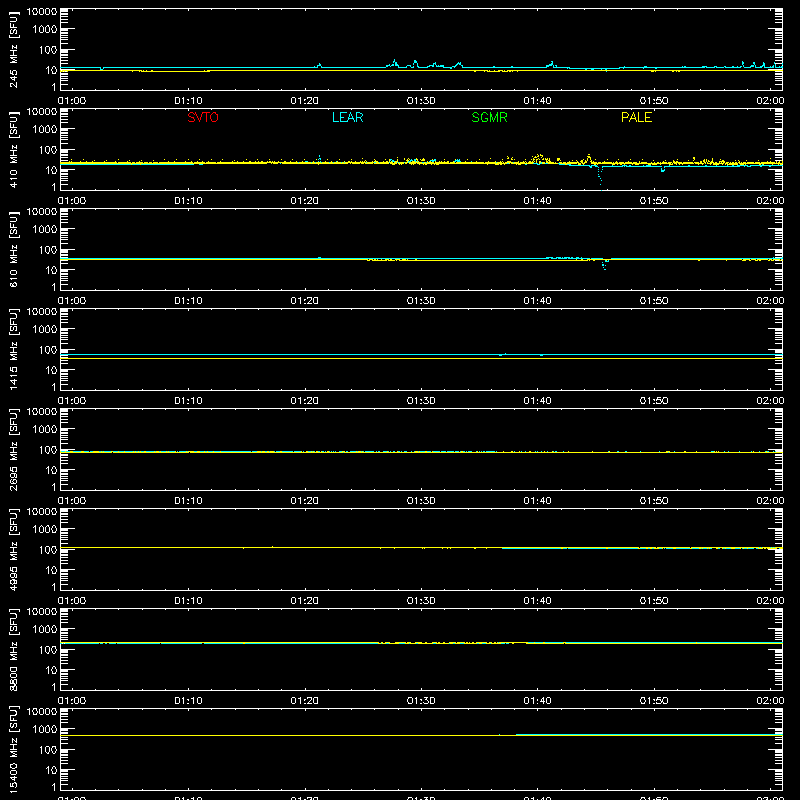
Task: Click the yellow PALE legend label
Action: [636, 117]
